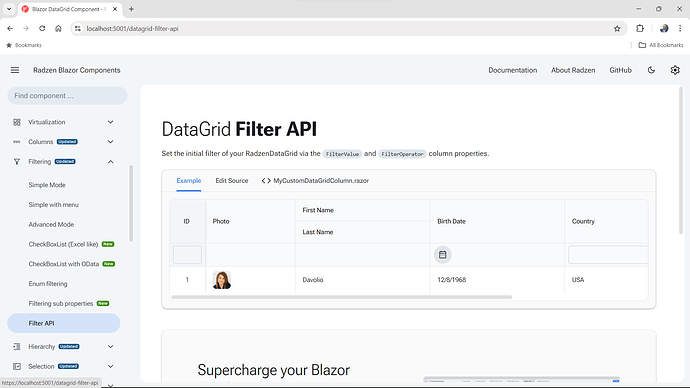This screenshot has width=690, height=388.
Task: Switch to the Example tab
Action: point(189,180)
